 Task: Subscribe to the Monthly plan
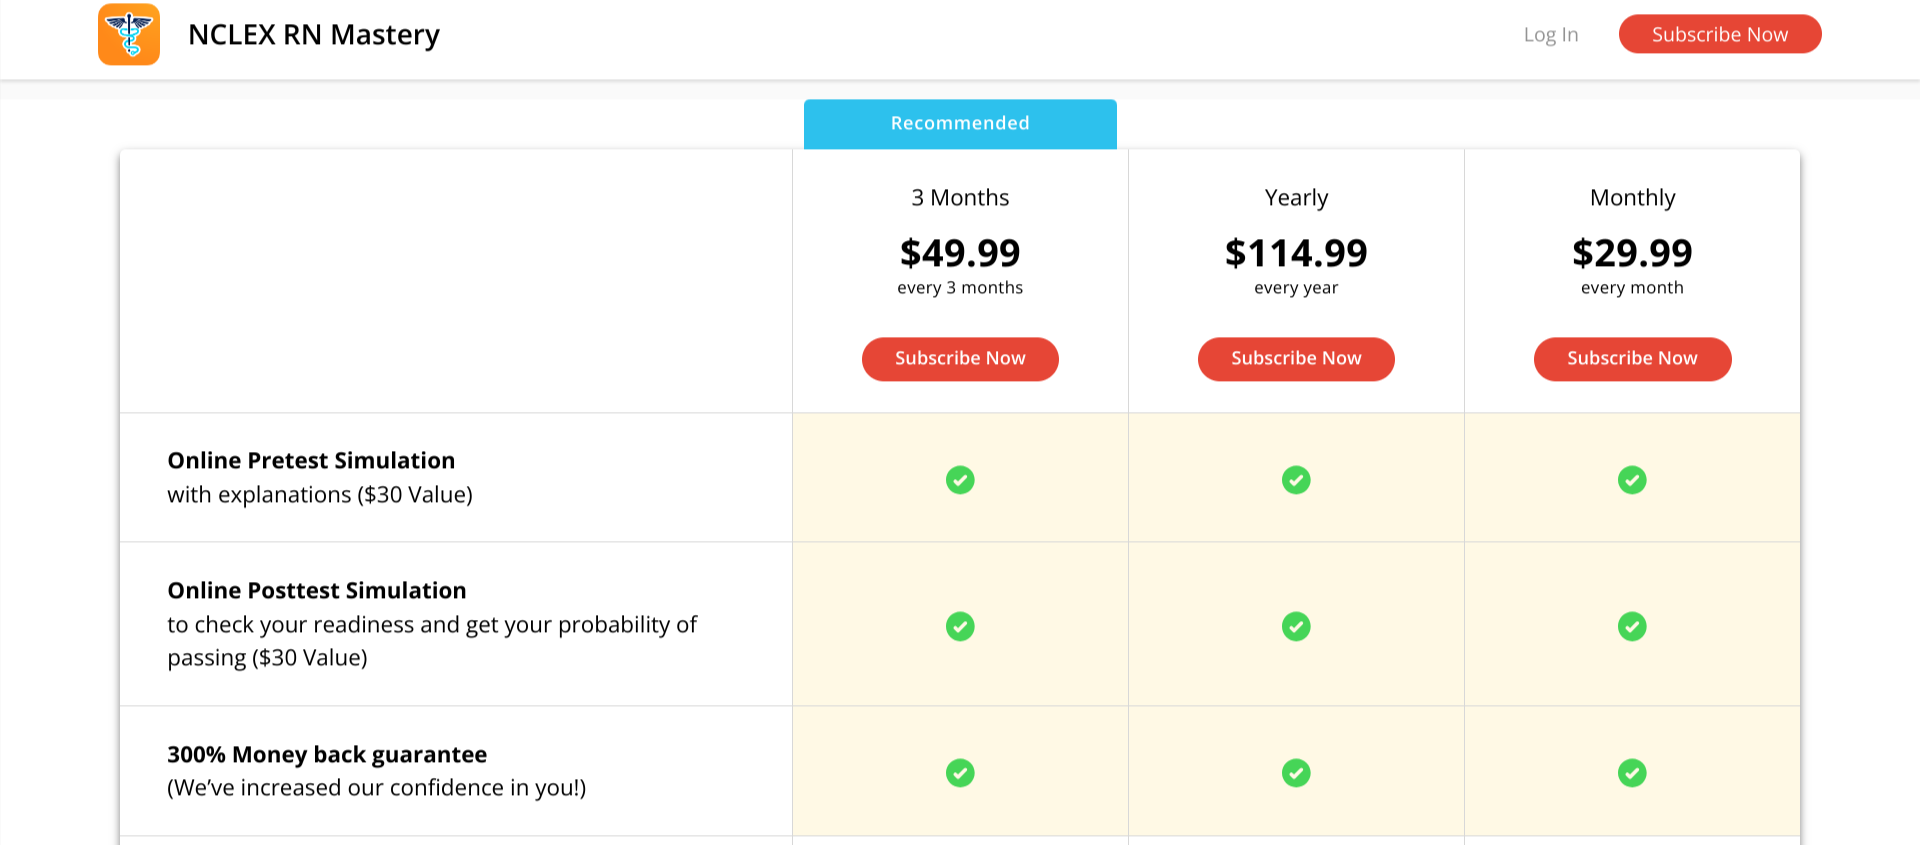pyautogui.click(x=1632, y=359)
